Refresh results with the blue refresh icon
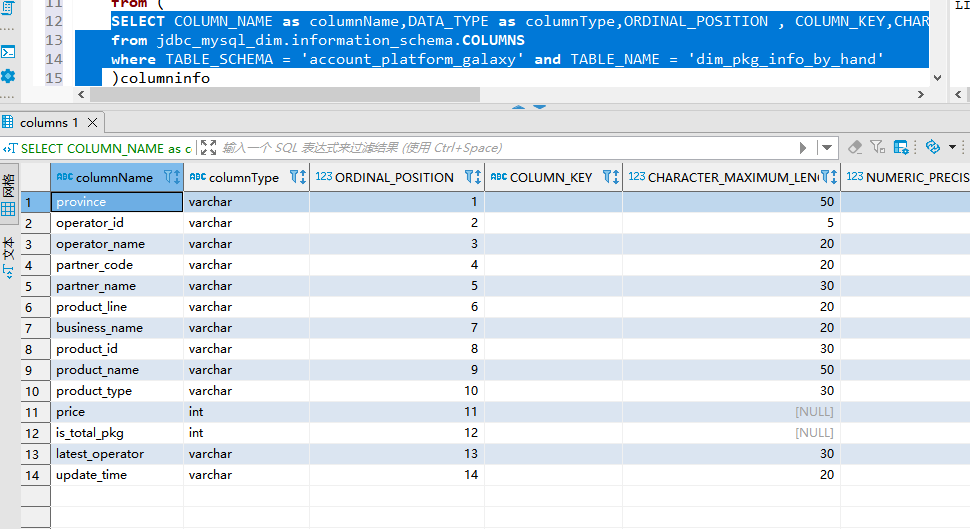 [x=932, y=147]
